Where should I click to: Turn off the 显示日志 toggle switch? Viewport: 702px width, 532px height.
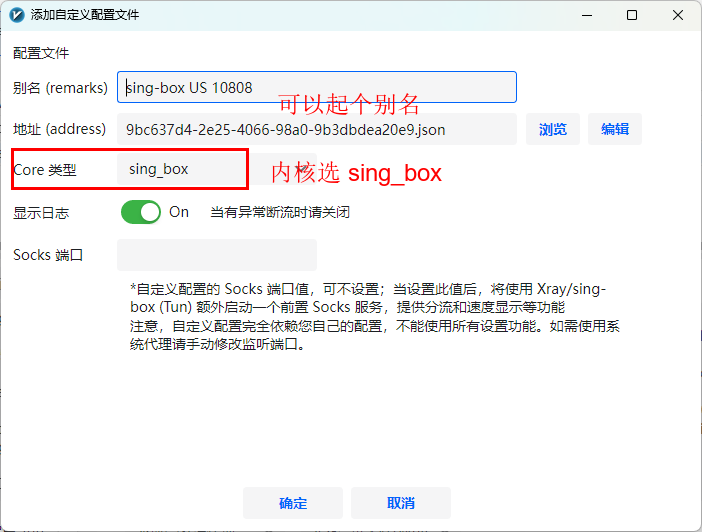coord(141,212)
